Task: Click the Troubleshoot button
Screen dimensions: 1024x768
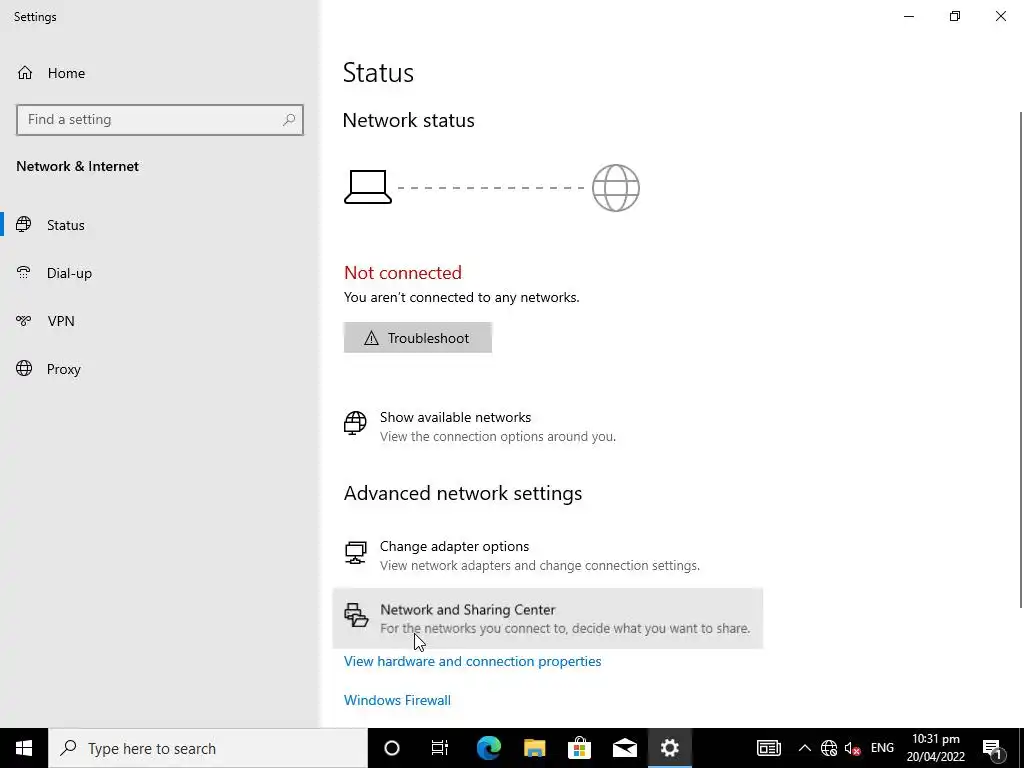Action: coord(417,338)
